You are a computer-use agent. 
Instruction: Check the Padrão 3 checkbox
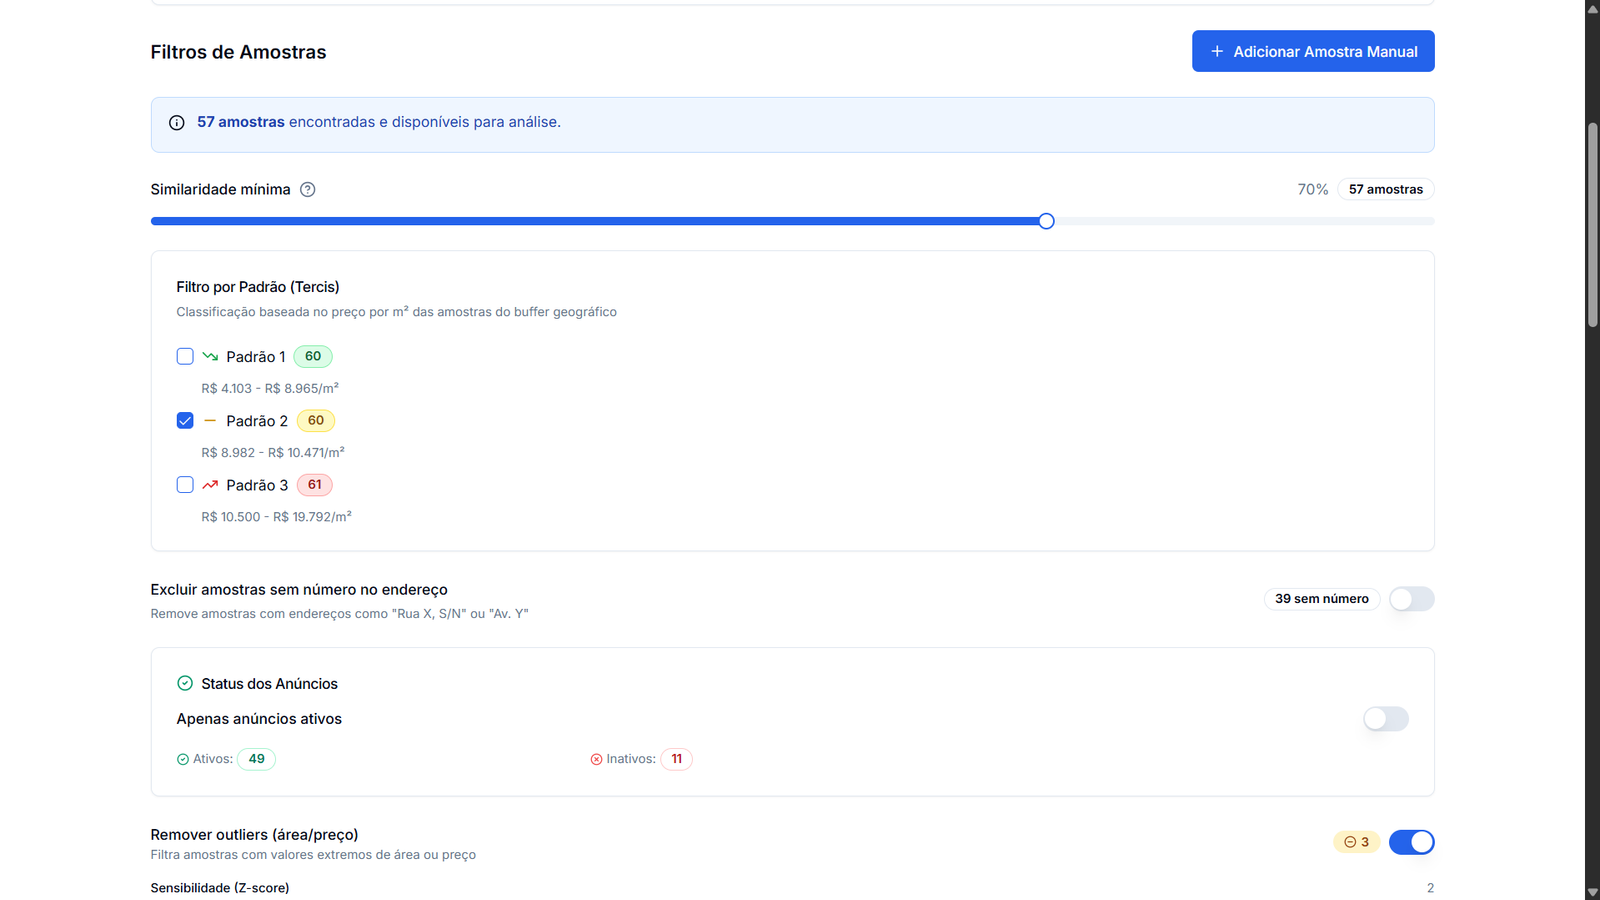coord(185,485)
